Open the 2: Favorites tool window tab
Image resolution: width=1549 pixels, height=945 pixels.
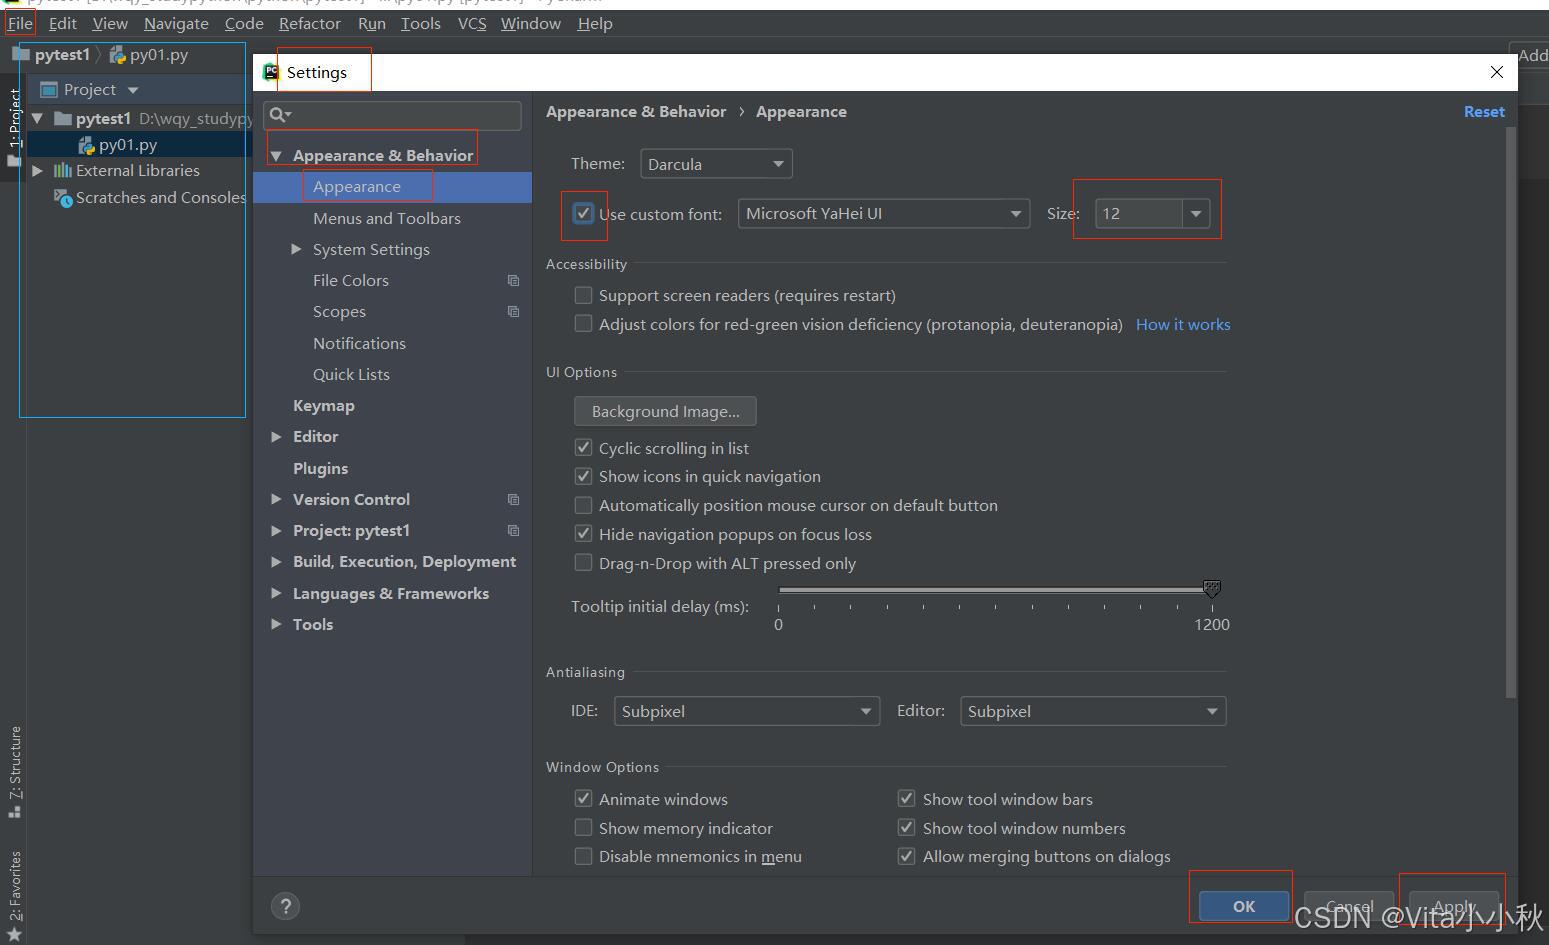point(14,895)
